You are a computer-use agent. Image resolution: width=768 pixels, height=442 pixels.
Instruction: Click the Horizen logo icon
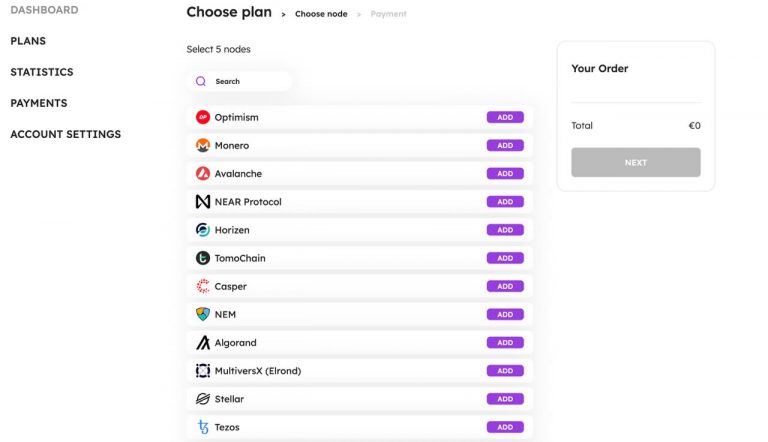click(x=203, y=230)
